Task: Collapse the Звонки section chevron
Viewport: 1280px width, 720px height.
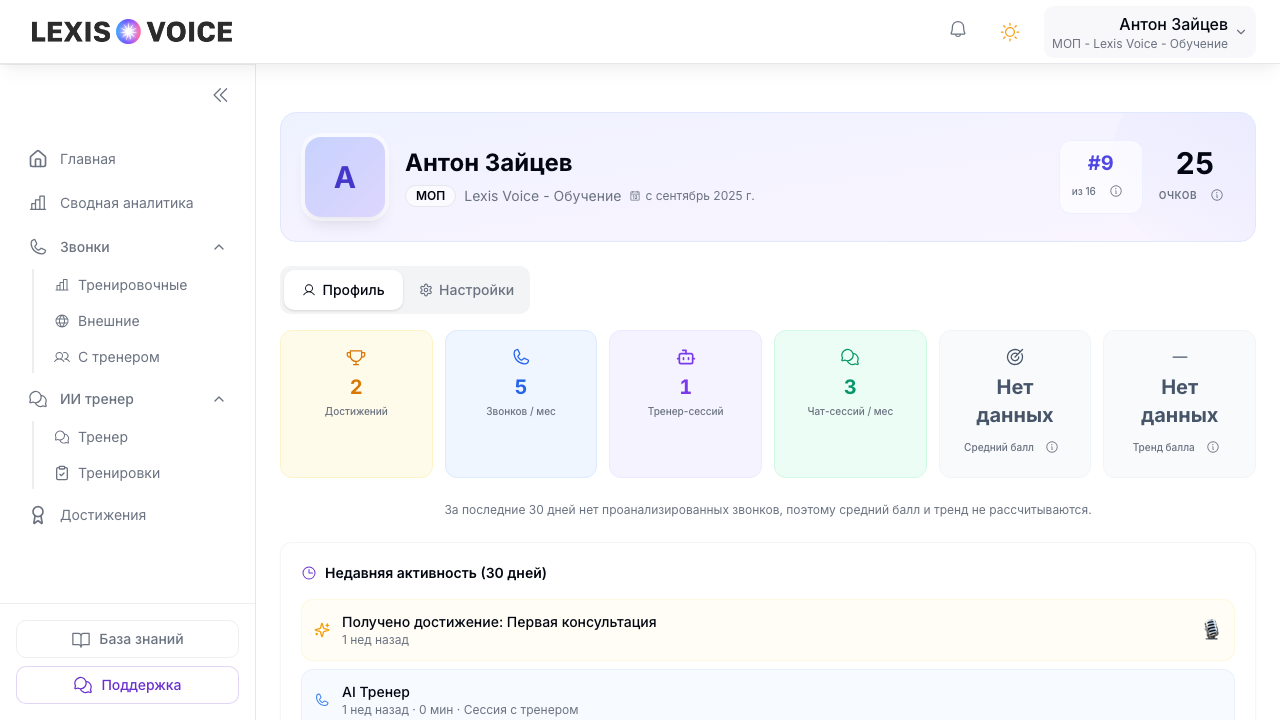Action: point(219,247)
